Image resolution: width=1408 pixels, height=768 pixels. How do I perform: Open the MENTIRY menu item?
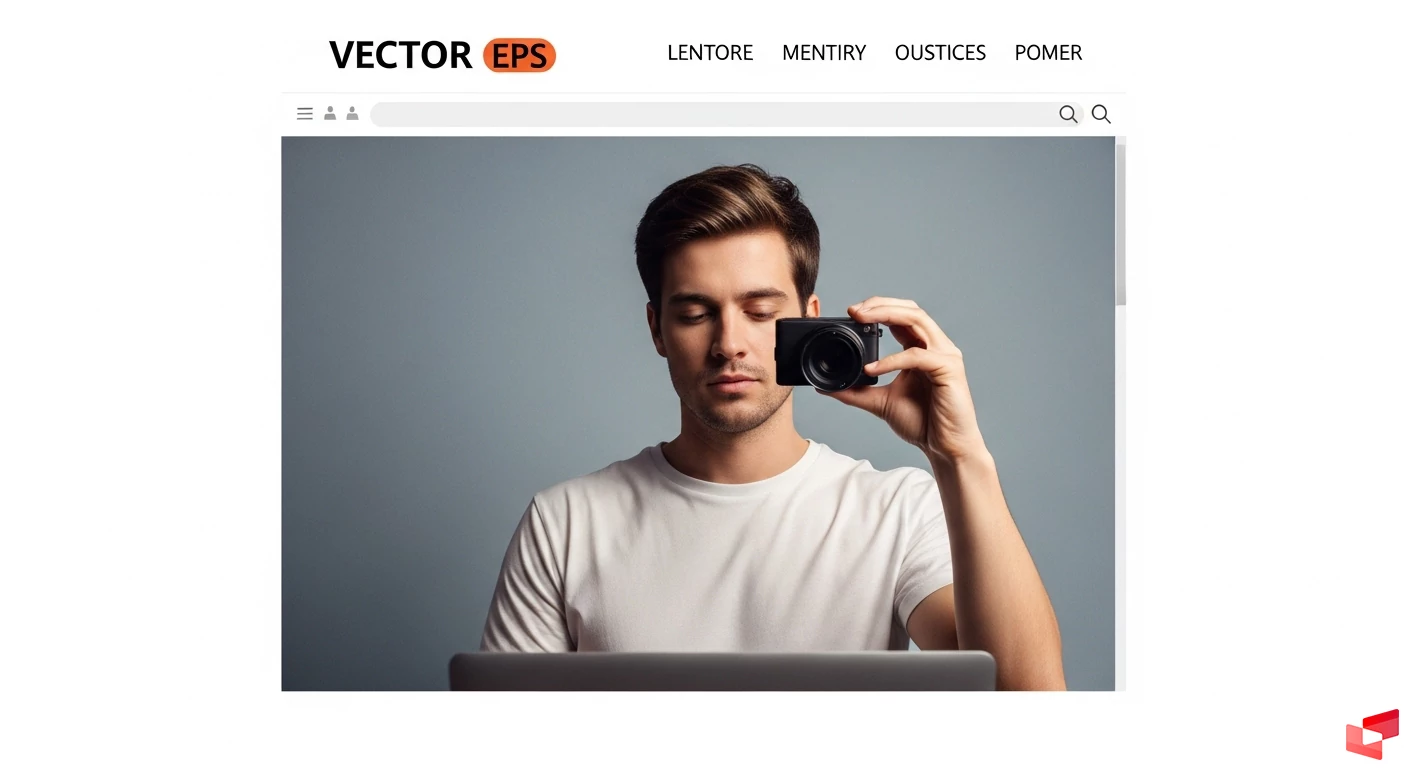coord(824,53)
